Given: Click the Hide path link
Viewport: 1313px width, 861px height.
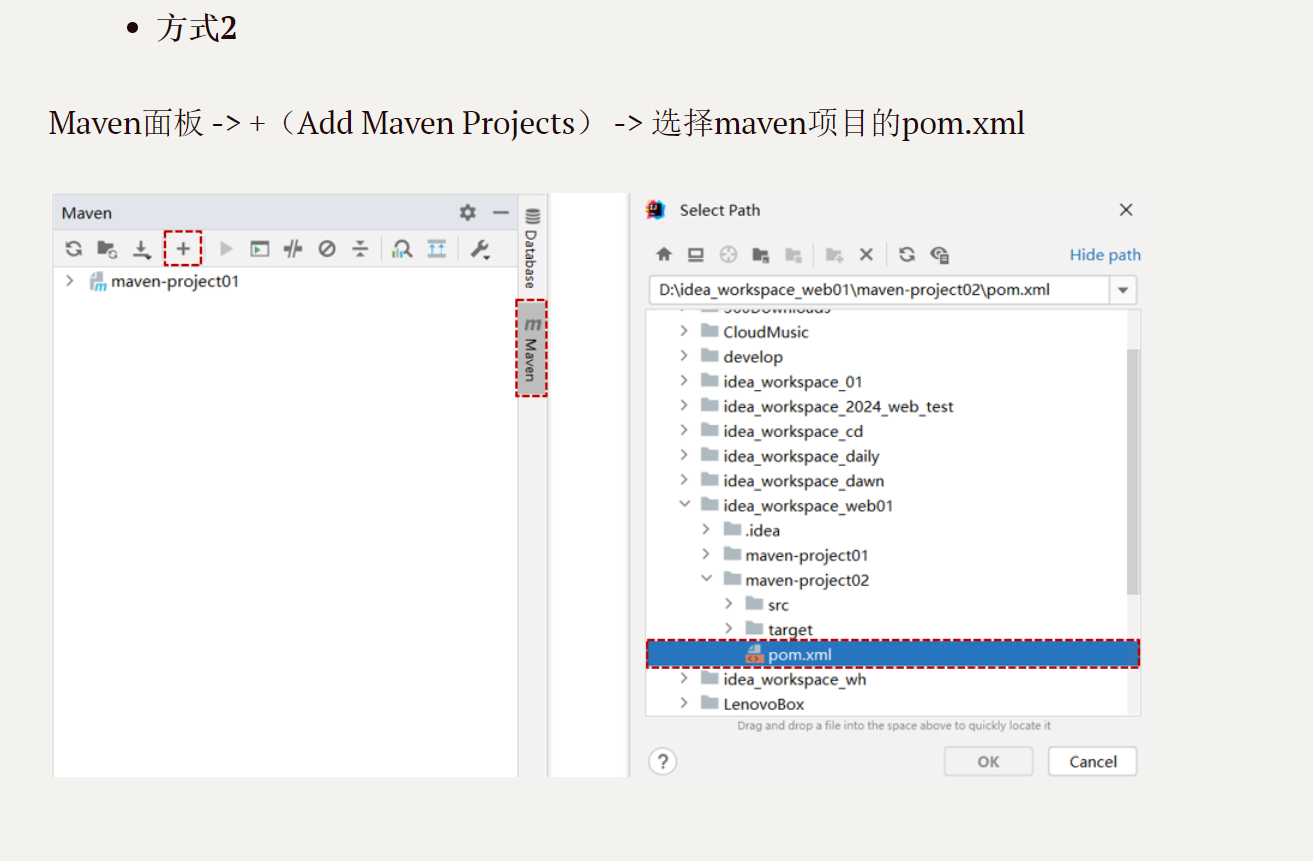Looking at the screenshot, I should point(1104,255).
